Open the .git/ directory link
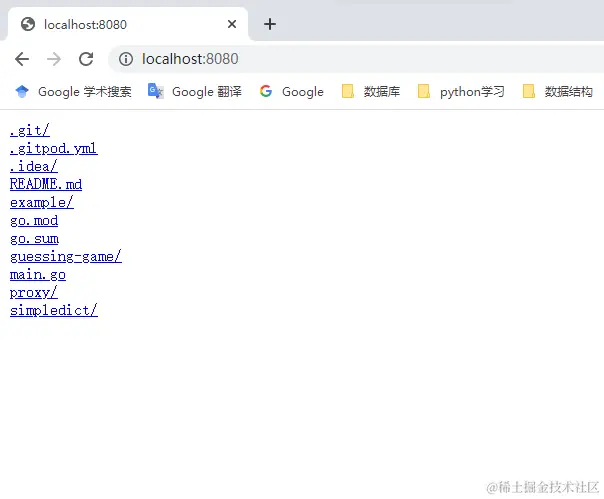604x499 pixels. point(30,130)
